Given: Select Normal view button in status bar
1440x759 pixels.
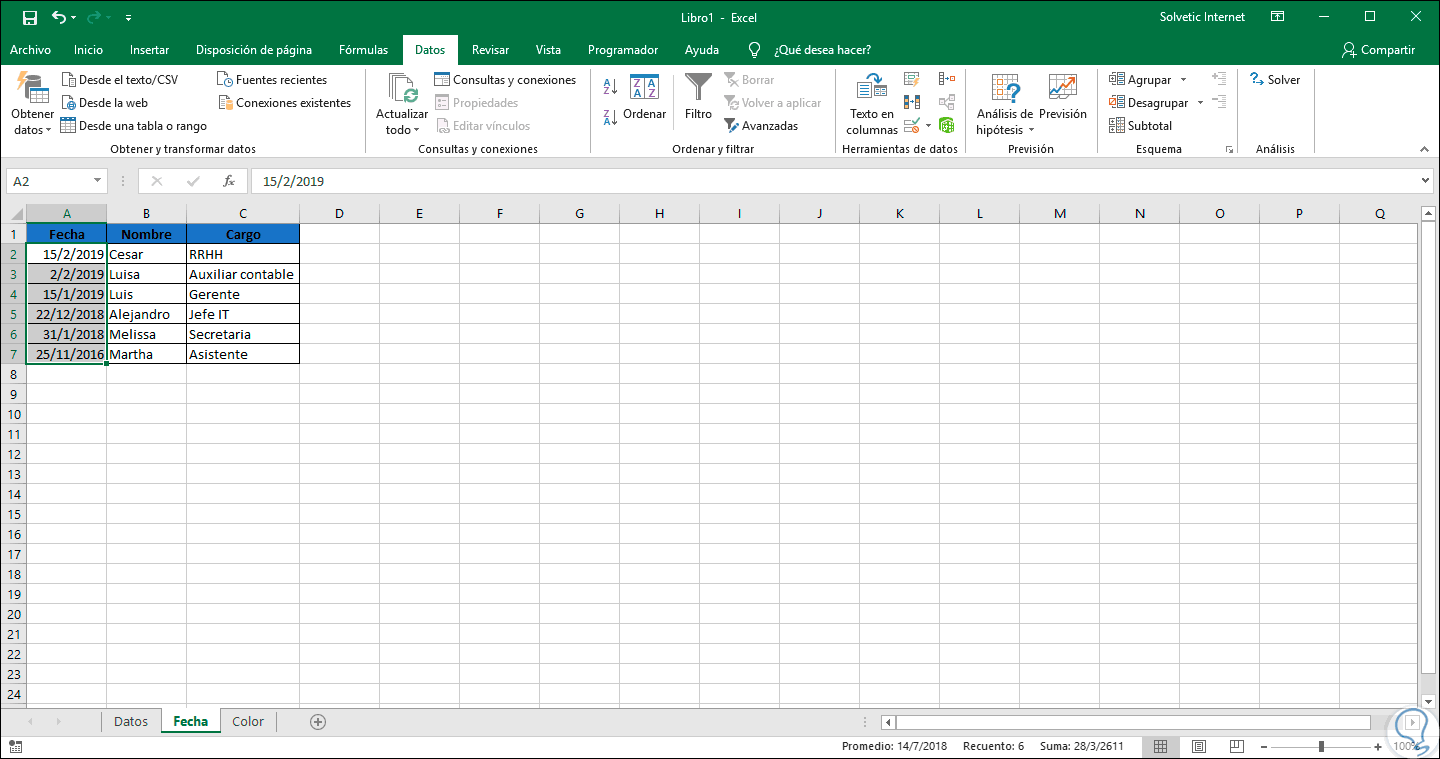Looking at the screenshot, I should coord(1161,746).
